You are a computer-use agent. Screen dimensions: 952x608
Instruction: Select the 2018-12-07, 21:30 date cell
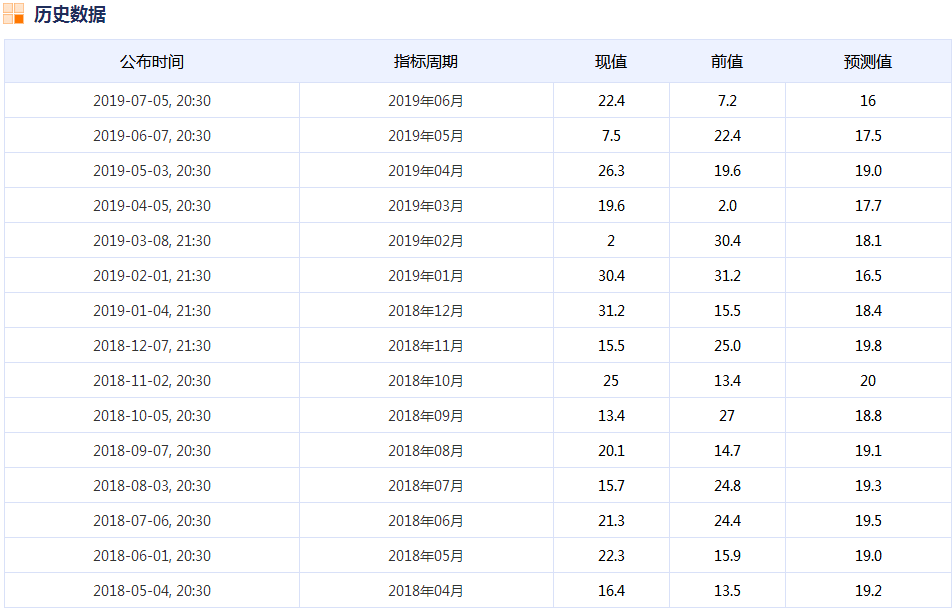152,346
